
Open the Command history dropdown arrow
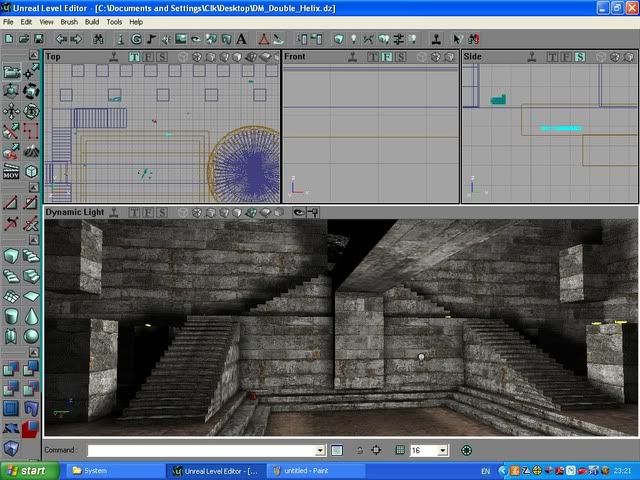[x=320, y=451]
